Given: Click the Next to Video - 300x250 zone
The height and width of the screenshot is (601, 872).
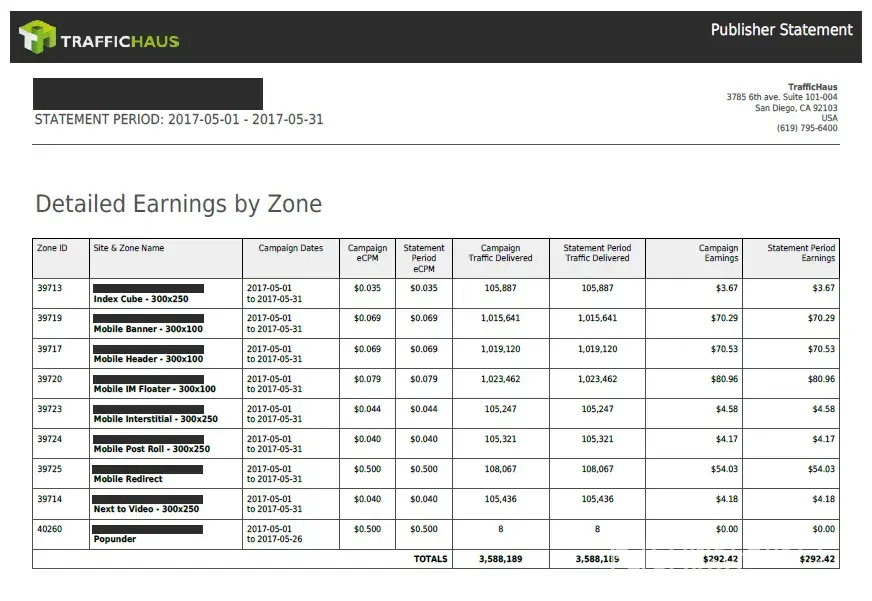Looking at the screenshot, I should pyautogui.click(x=146, y=509).
